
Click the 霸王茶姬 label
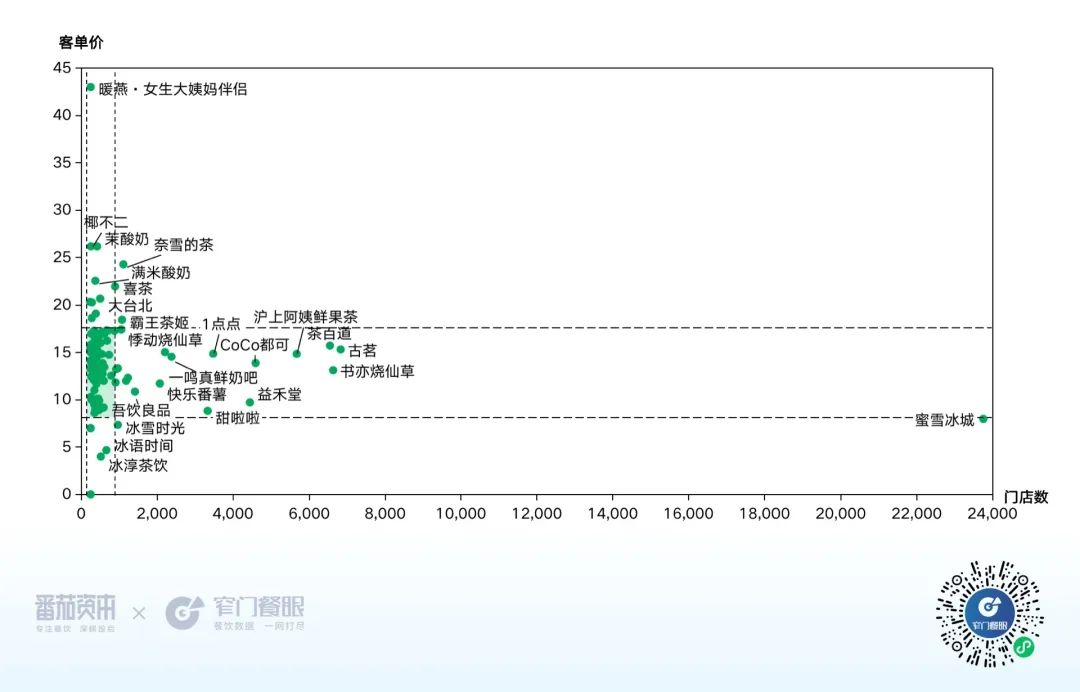pos(159,322)
